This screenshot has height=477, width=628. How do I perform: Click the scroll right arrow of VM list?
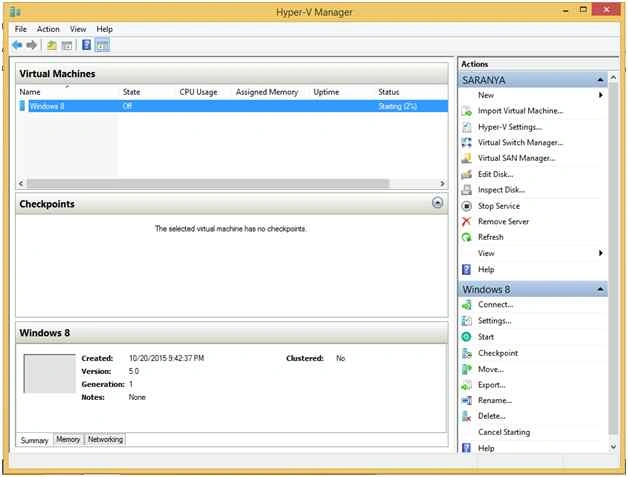click(x=442, y=183)
